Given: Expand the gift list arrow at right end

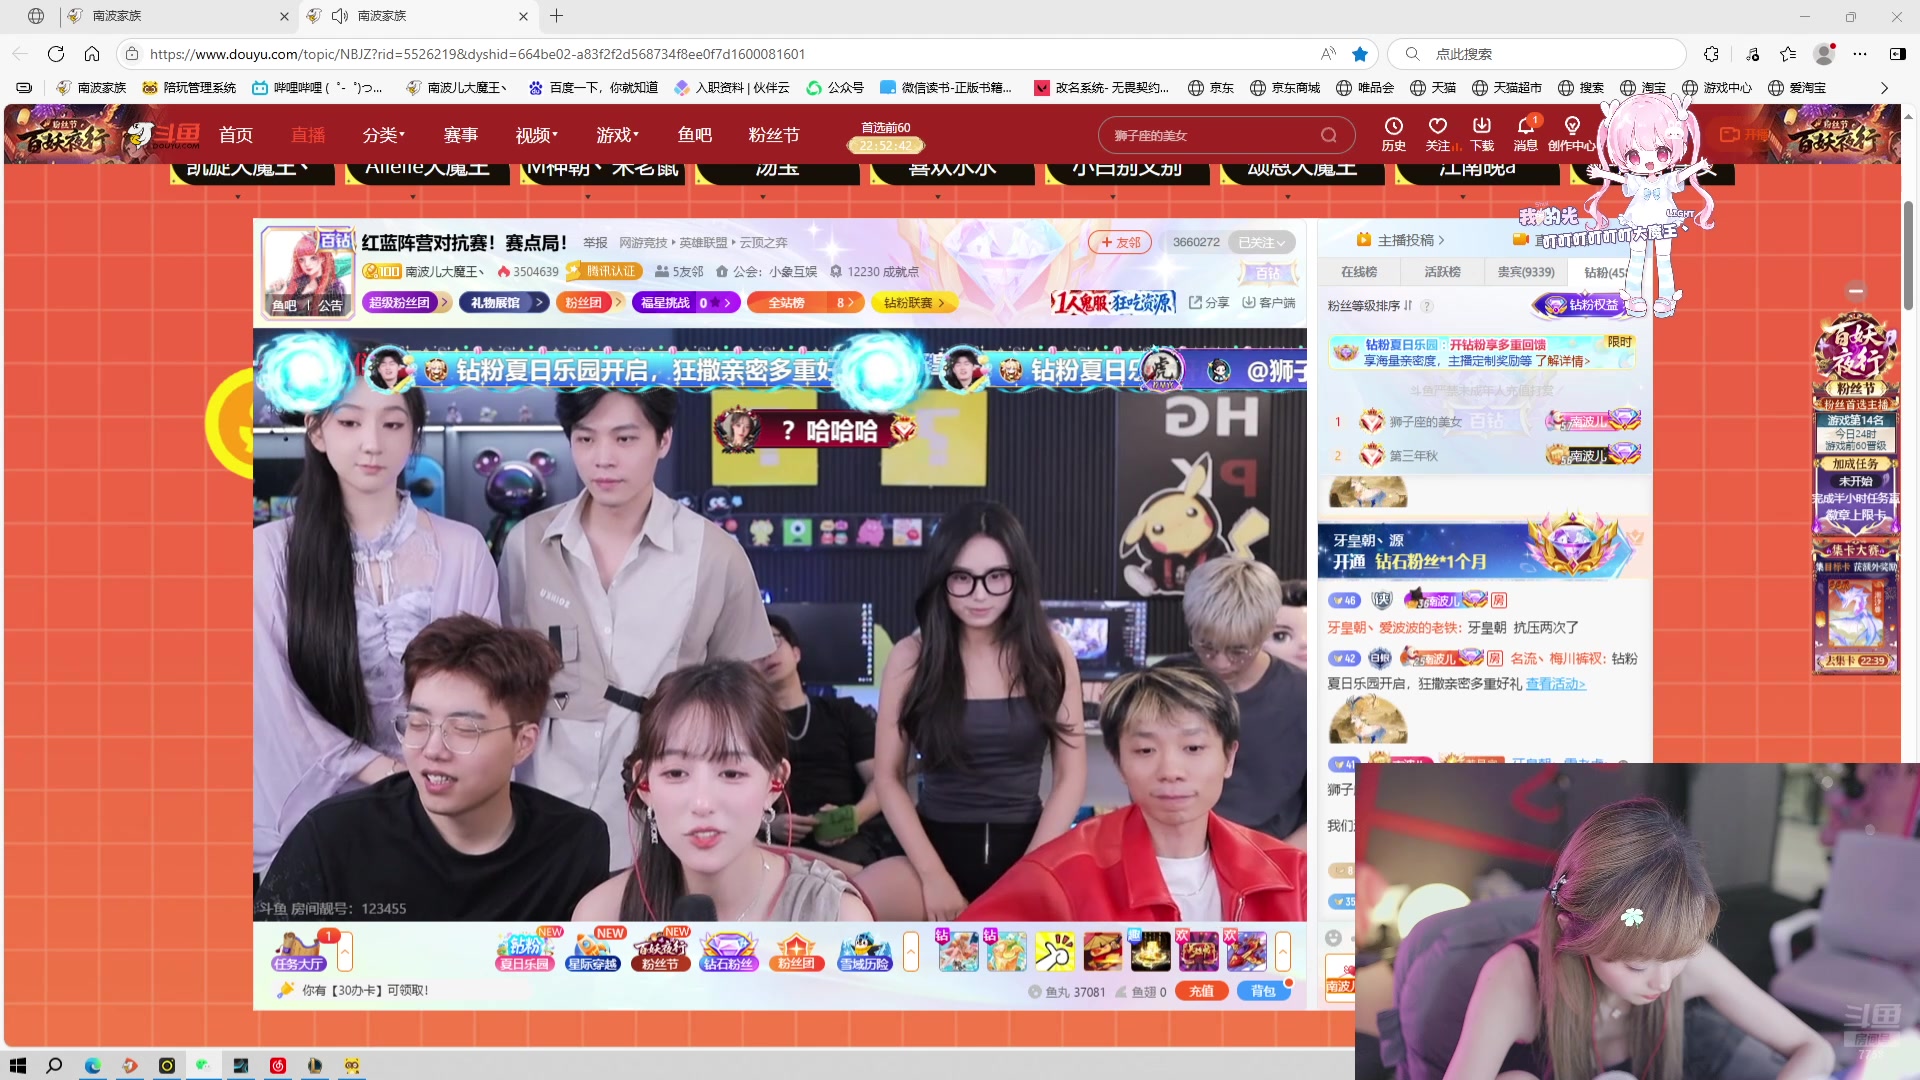Looking at the screenshot, I should coord(1283,951).
